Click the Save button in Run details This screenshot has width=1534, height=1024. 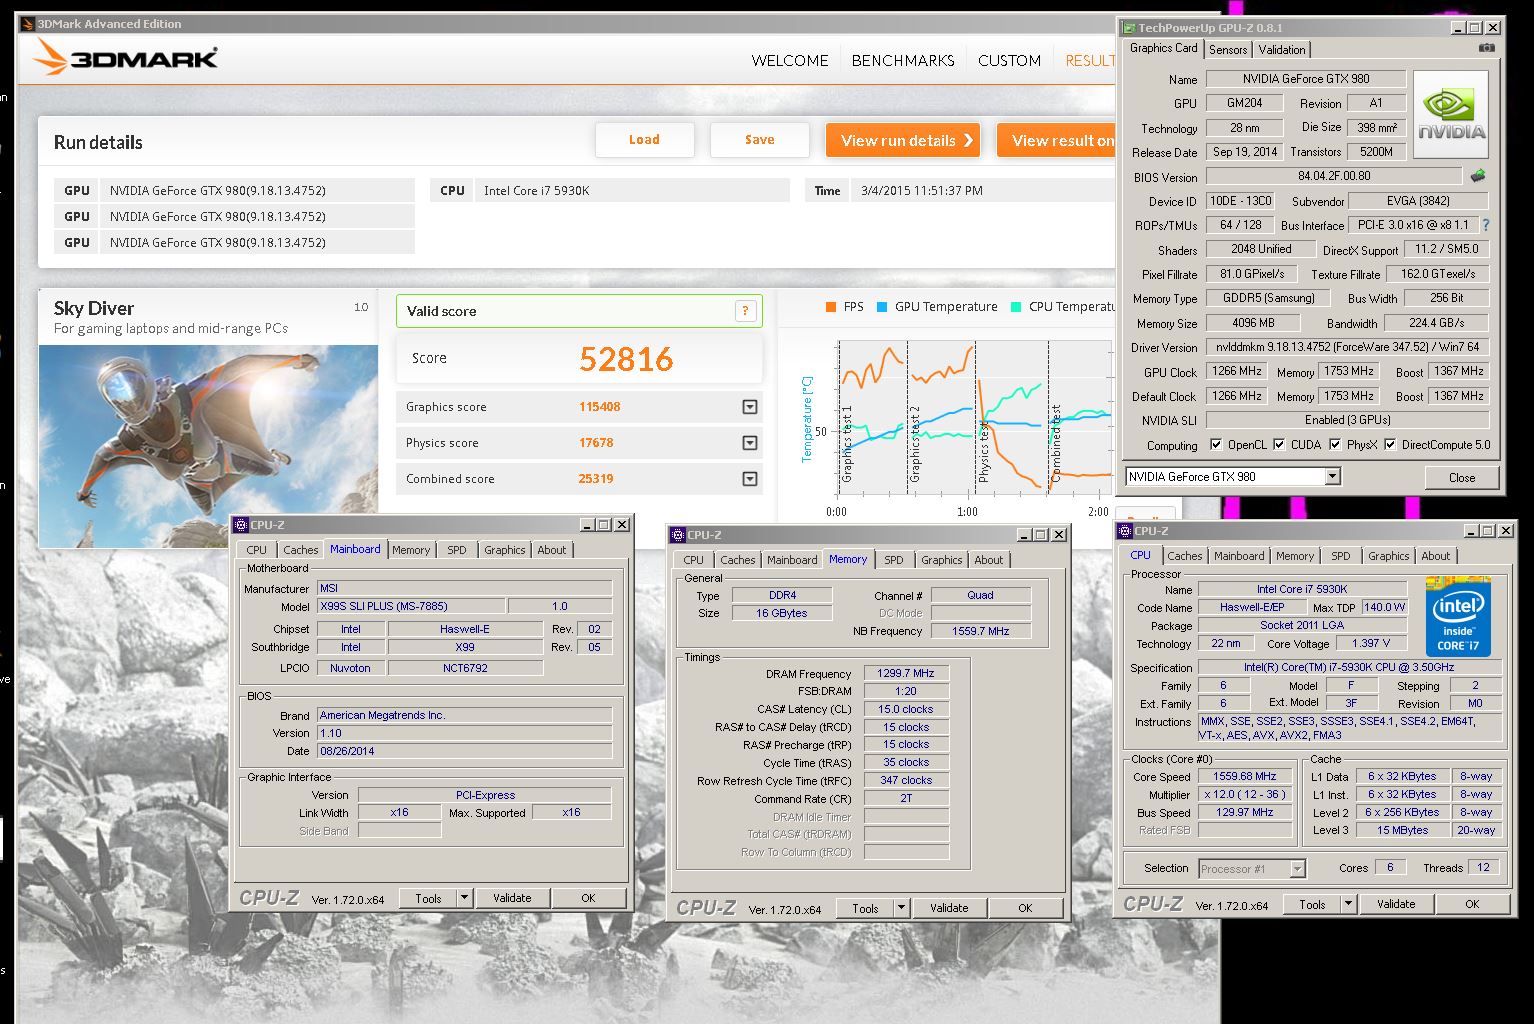759,140
